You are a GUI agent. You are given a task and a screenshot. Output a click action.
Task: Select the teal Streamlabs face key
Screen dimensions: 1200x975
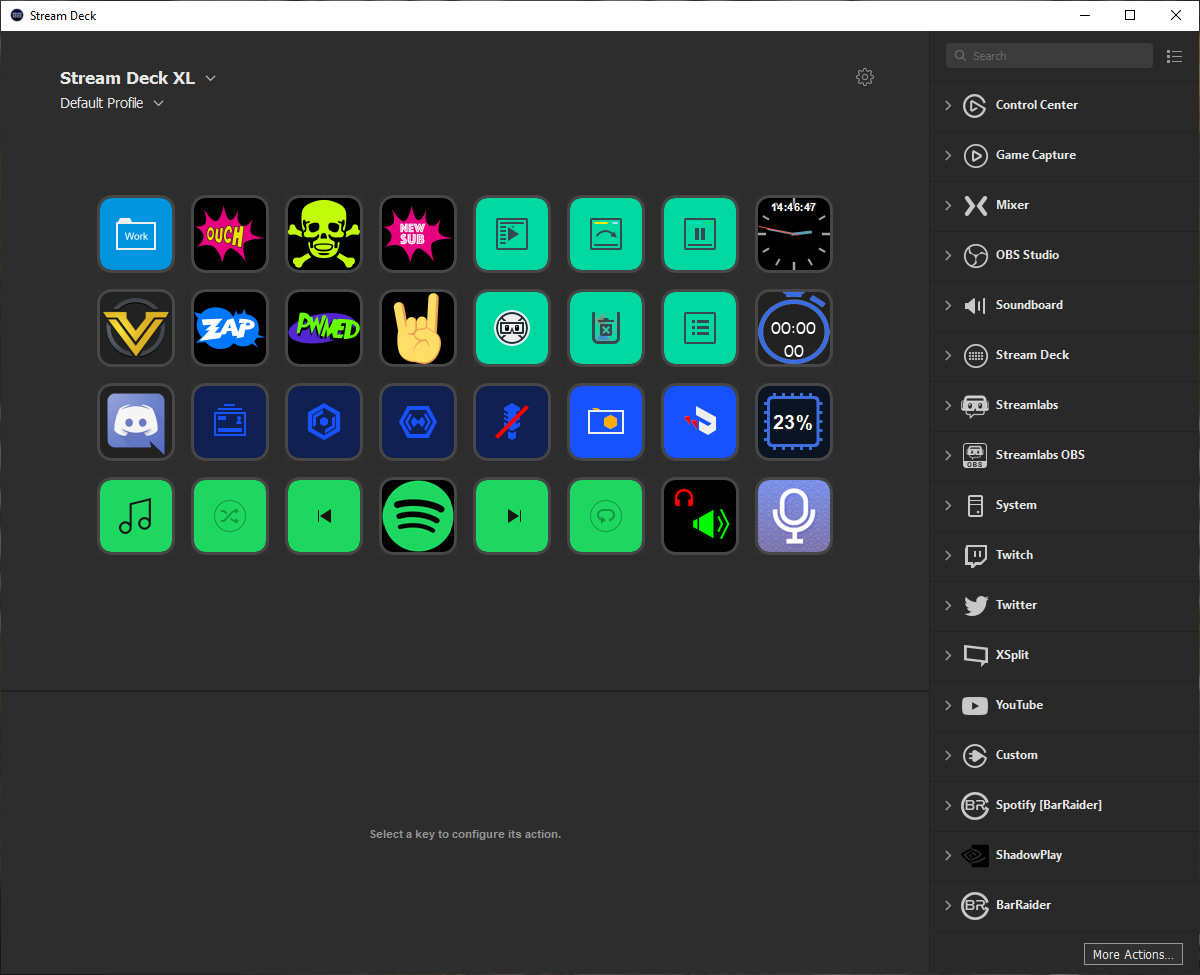click(x=512, y=328)
